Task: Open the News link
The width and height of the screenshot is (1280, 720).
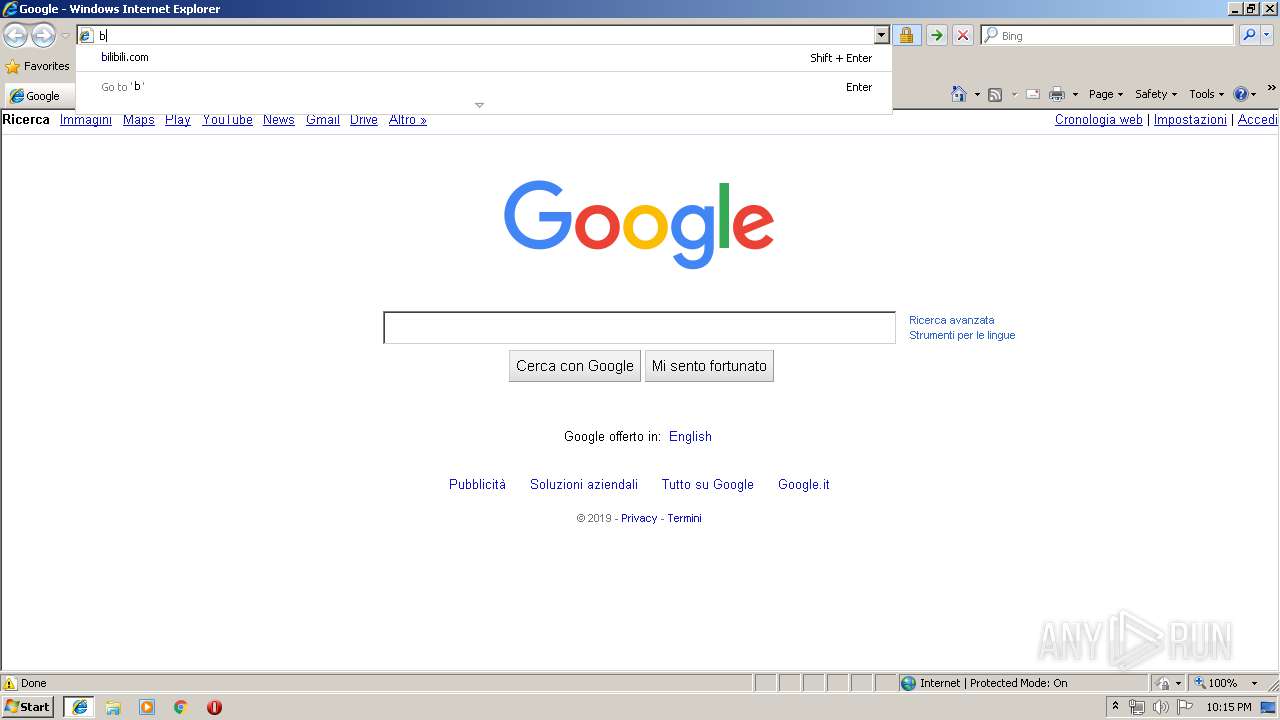Action: (x=279, y=120)
